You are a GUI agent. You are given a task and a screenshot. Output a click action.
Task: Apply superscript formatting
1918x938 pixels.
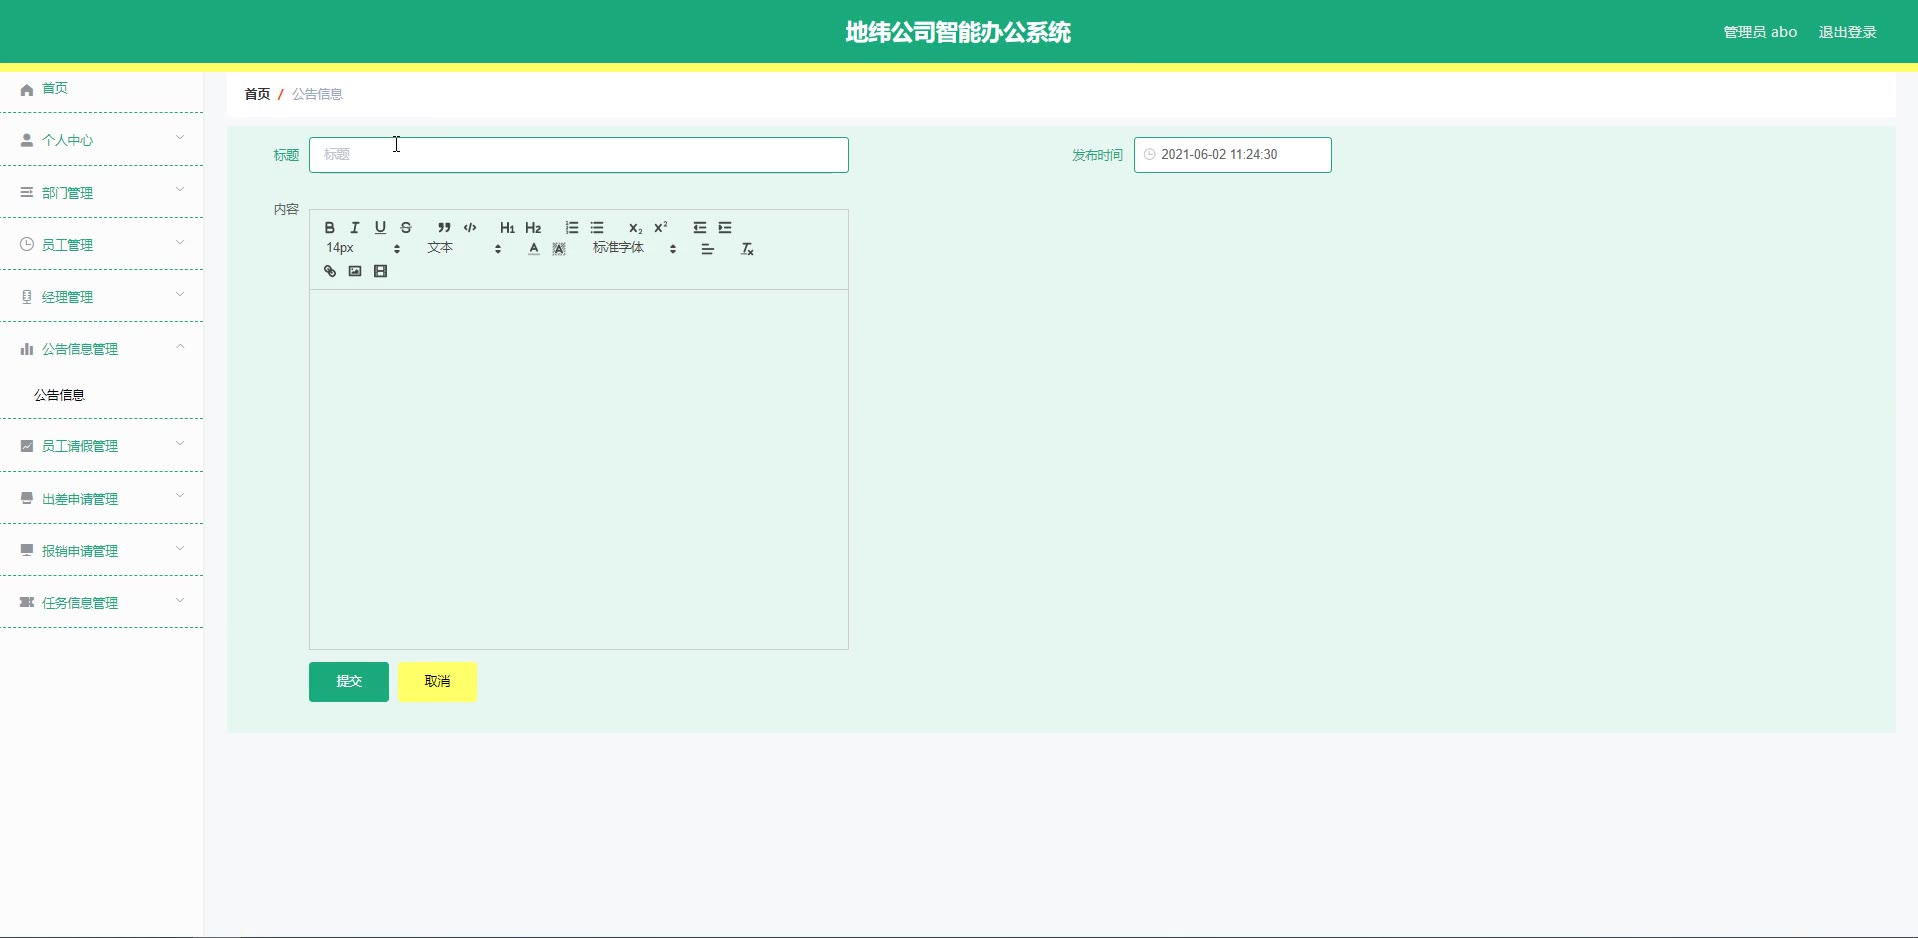click(x=660, y=228)
